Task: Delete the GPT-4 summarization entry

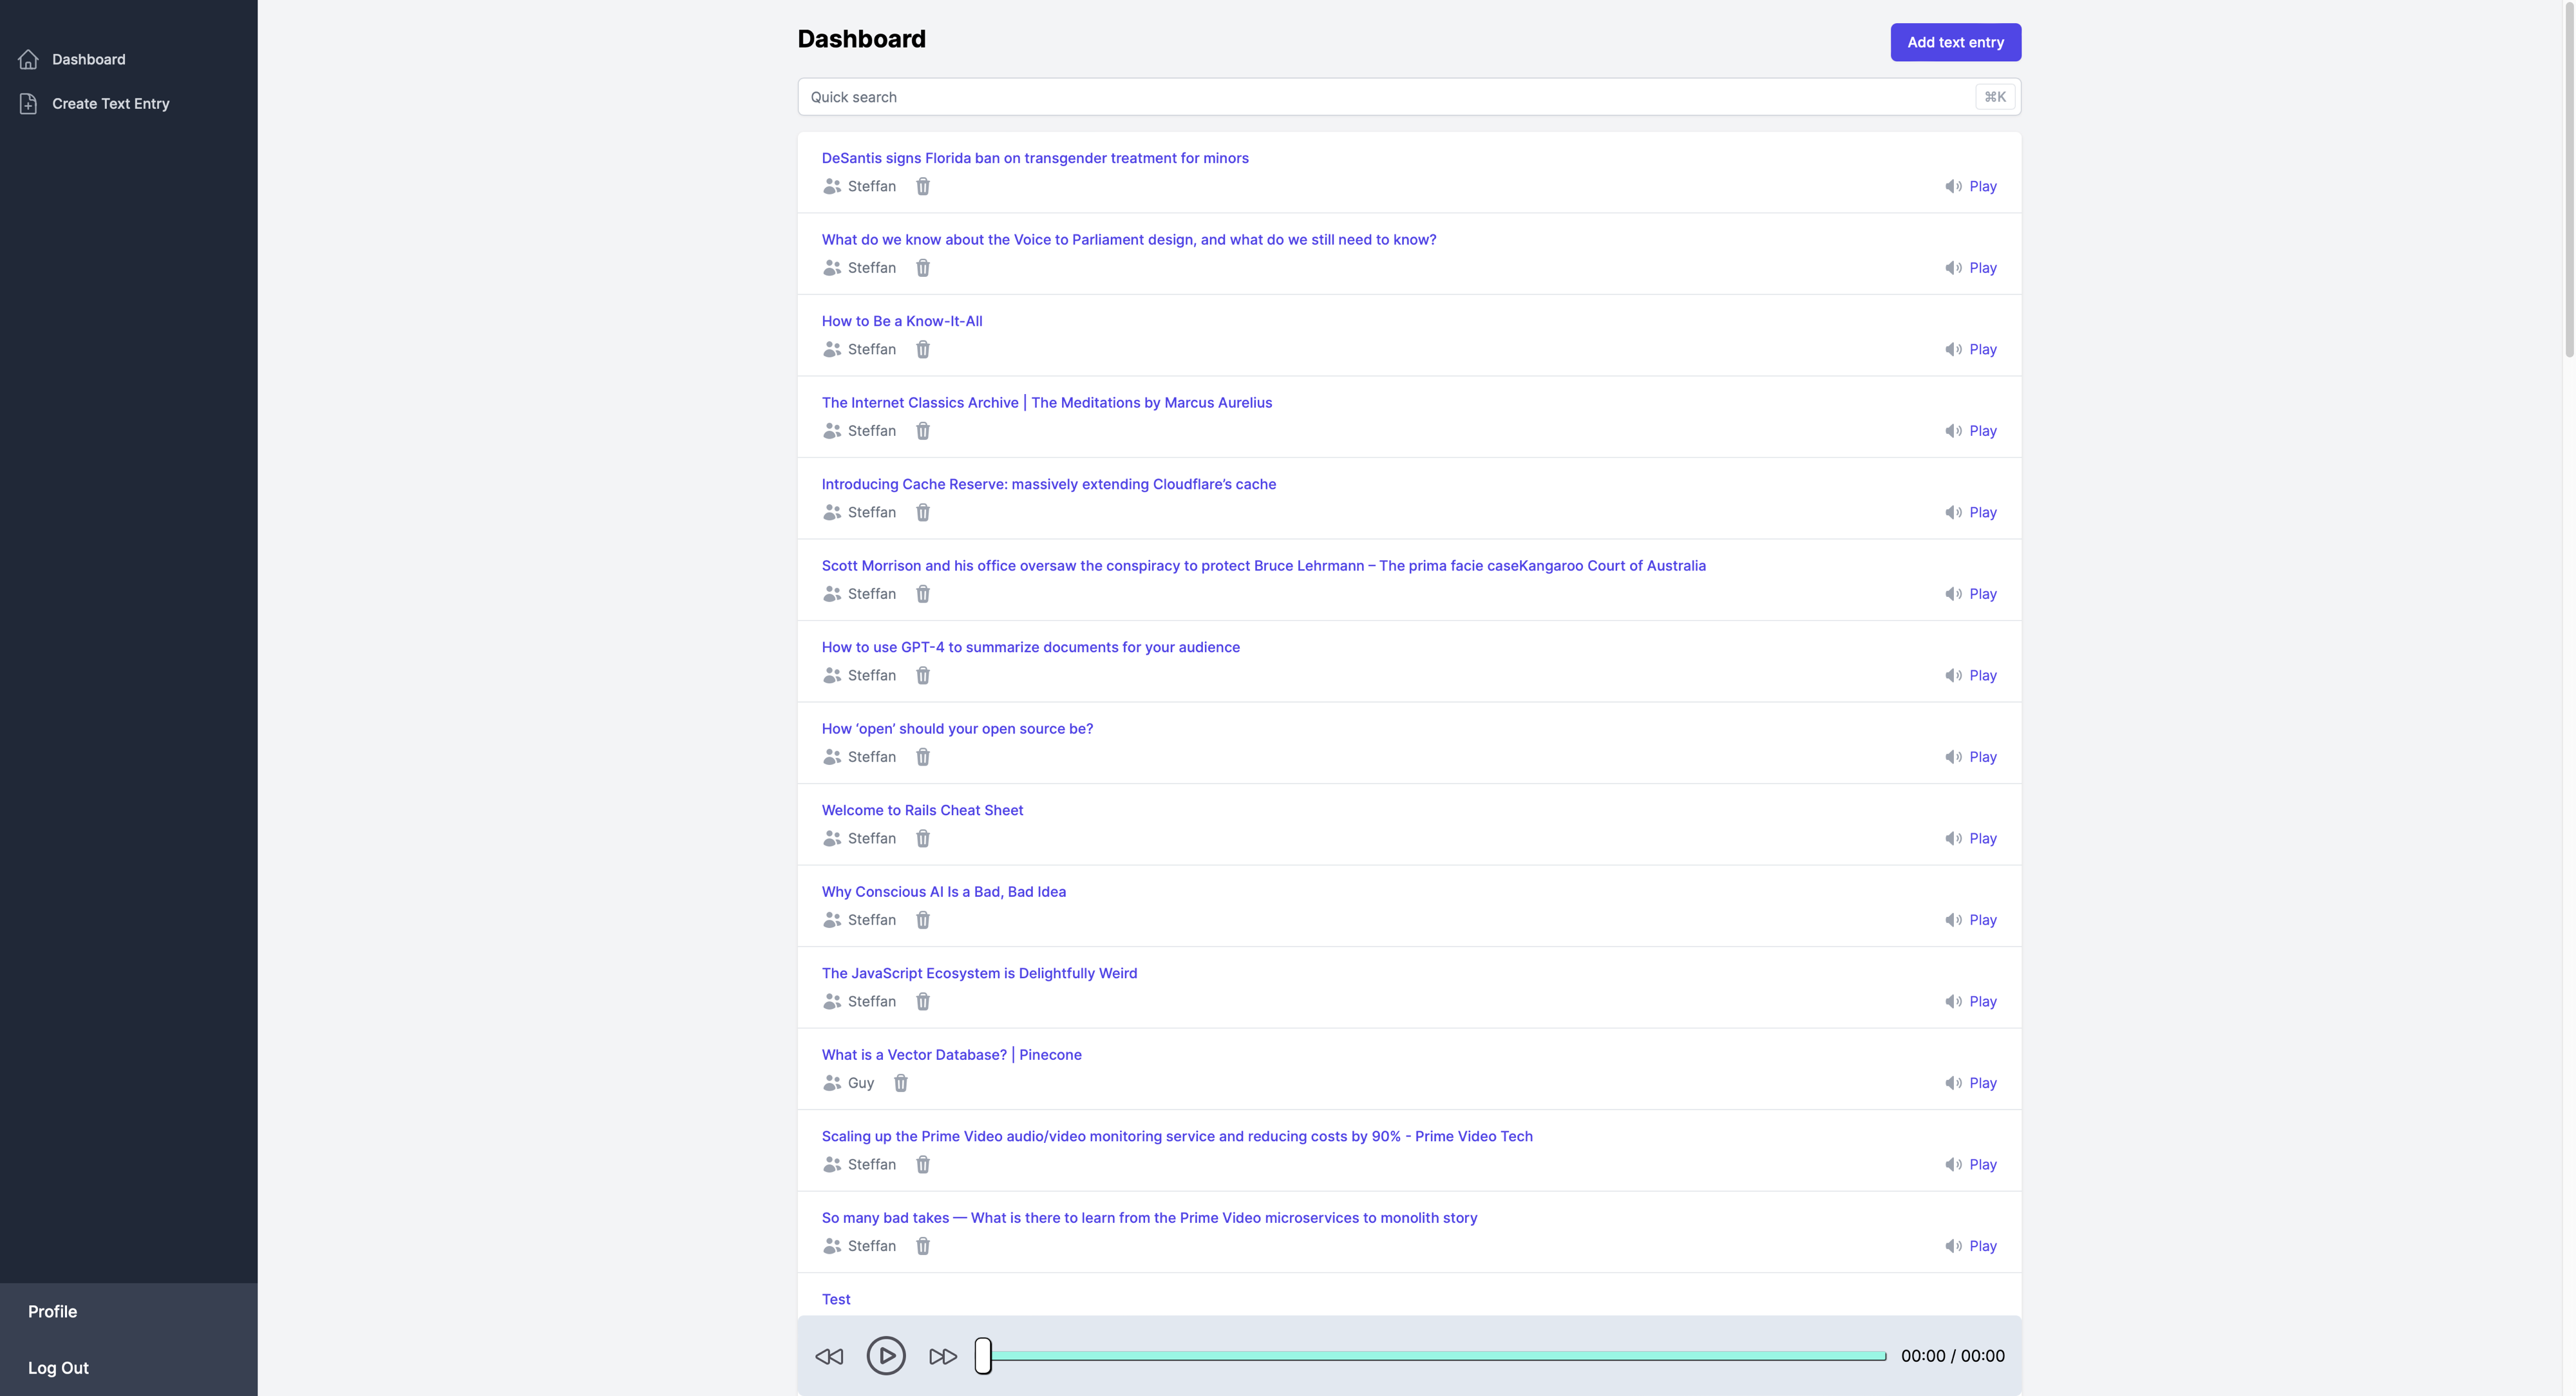Action: (922, 675)
